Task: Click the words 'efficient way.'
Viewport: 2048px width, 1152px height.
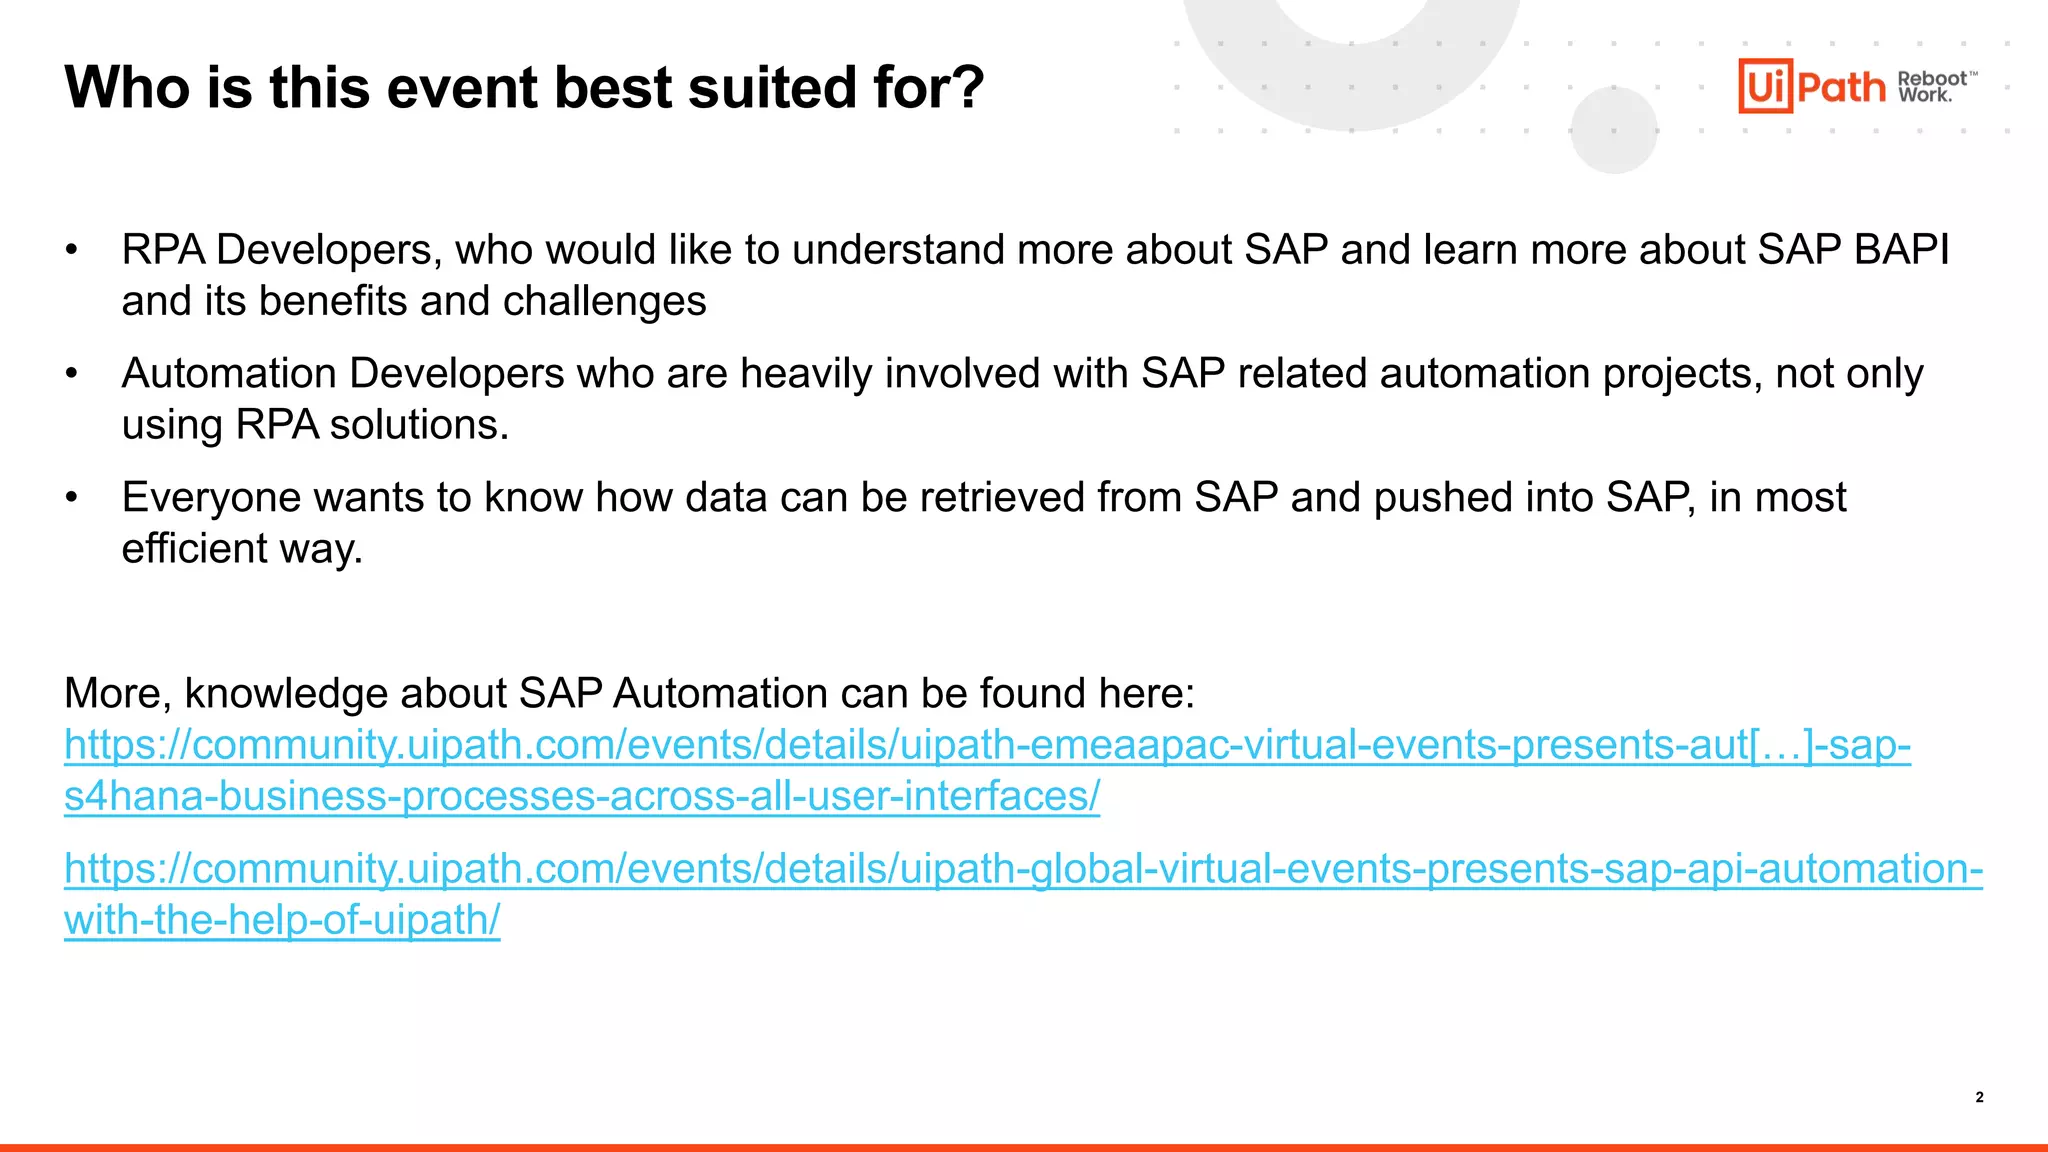Action: pyautogui.click(x=242, y=549)
